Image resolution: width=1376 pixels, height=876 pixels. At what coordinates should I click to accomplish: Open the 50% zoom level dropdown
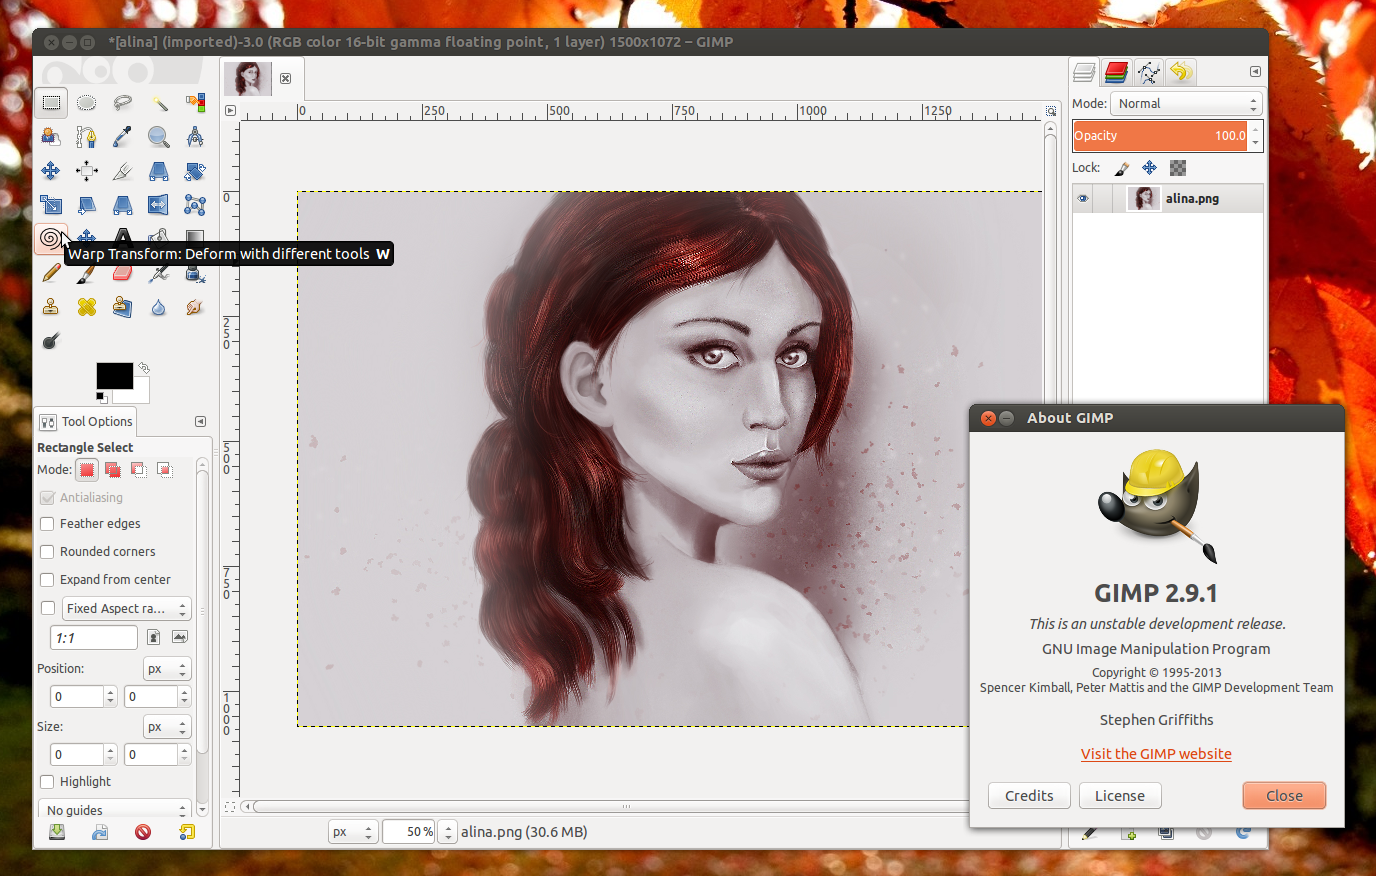coord(408,831)
